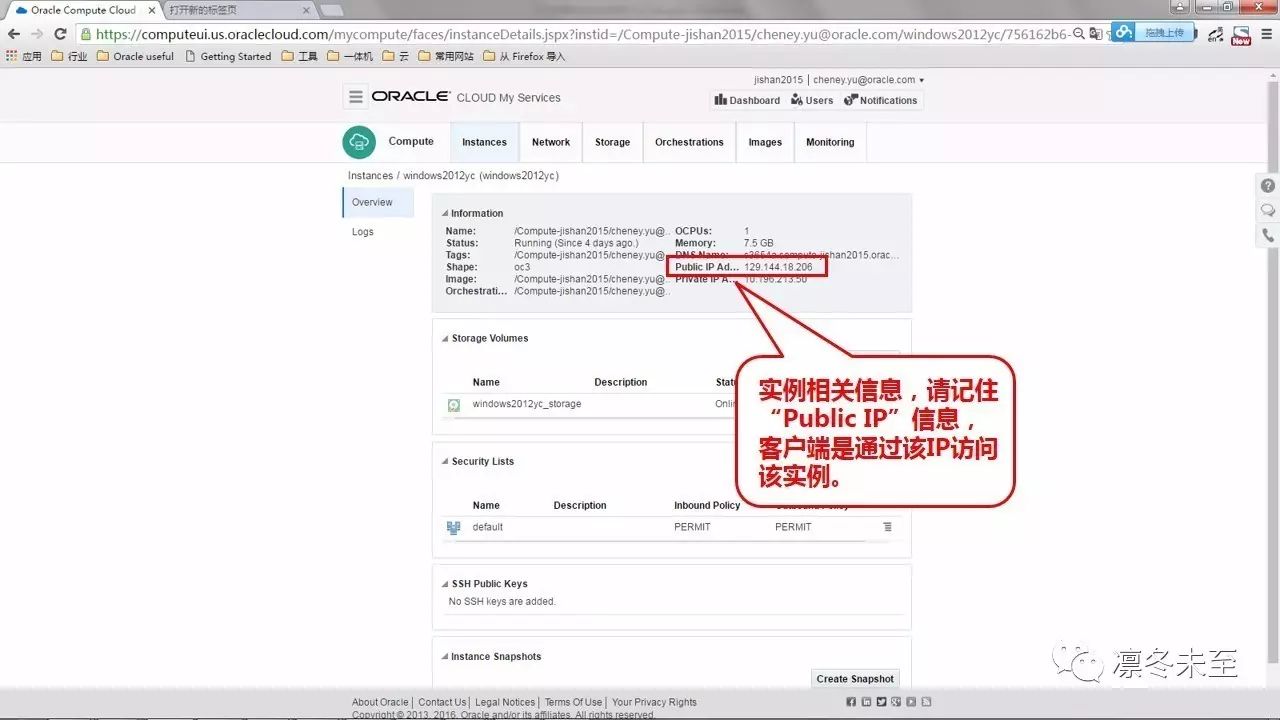Click the Memory value 7.5 GB
This screenshot has height=720, width=1280.
click(x=759, y=243)
